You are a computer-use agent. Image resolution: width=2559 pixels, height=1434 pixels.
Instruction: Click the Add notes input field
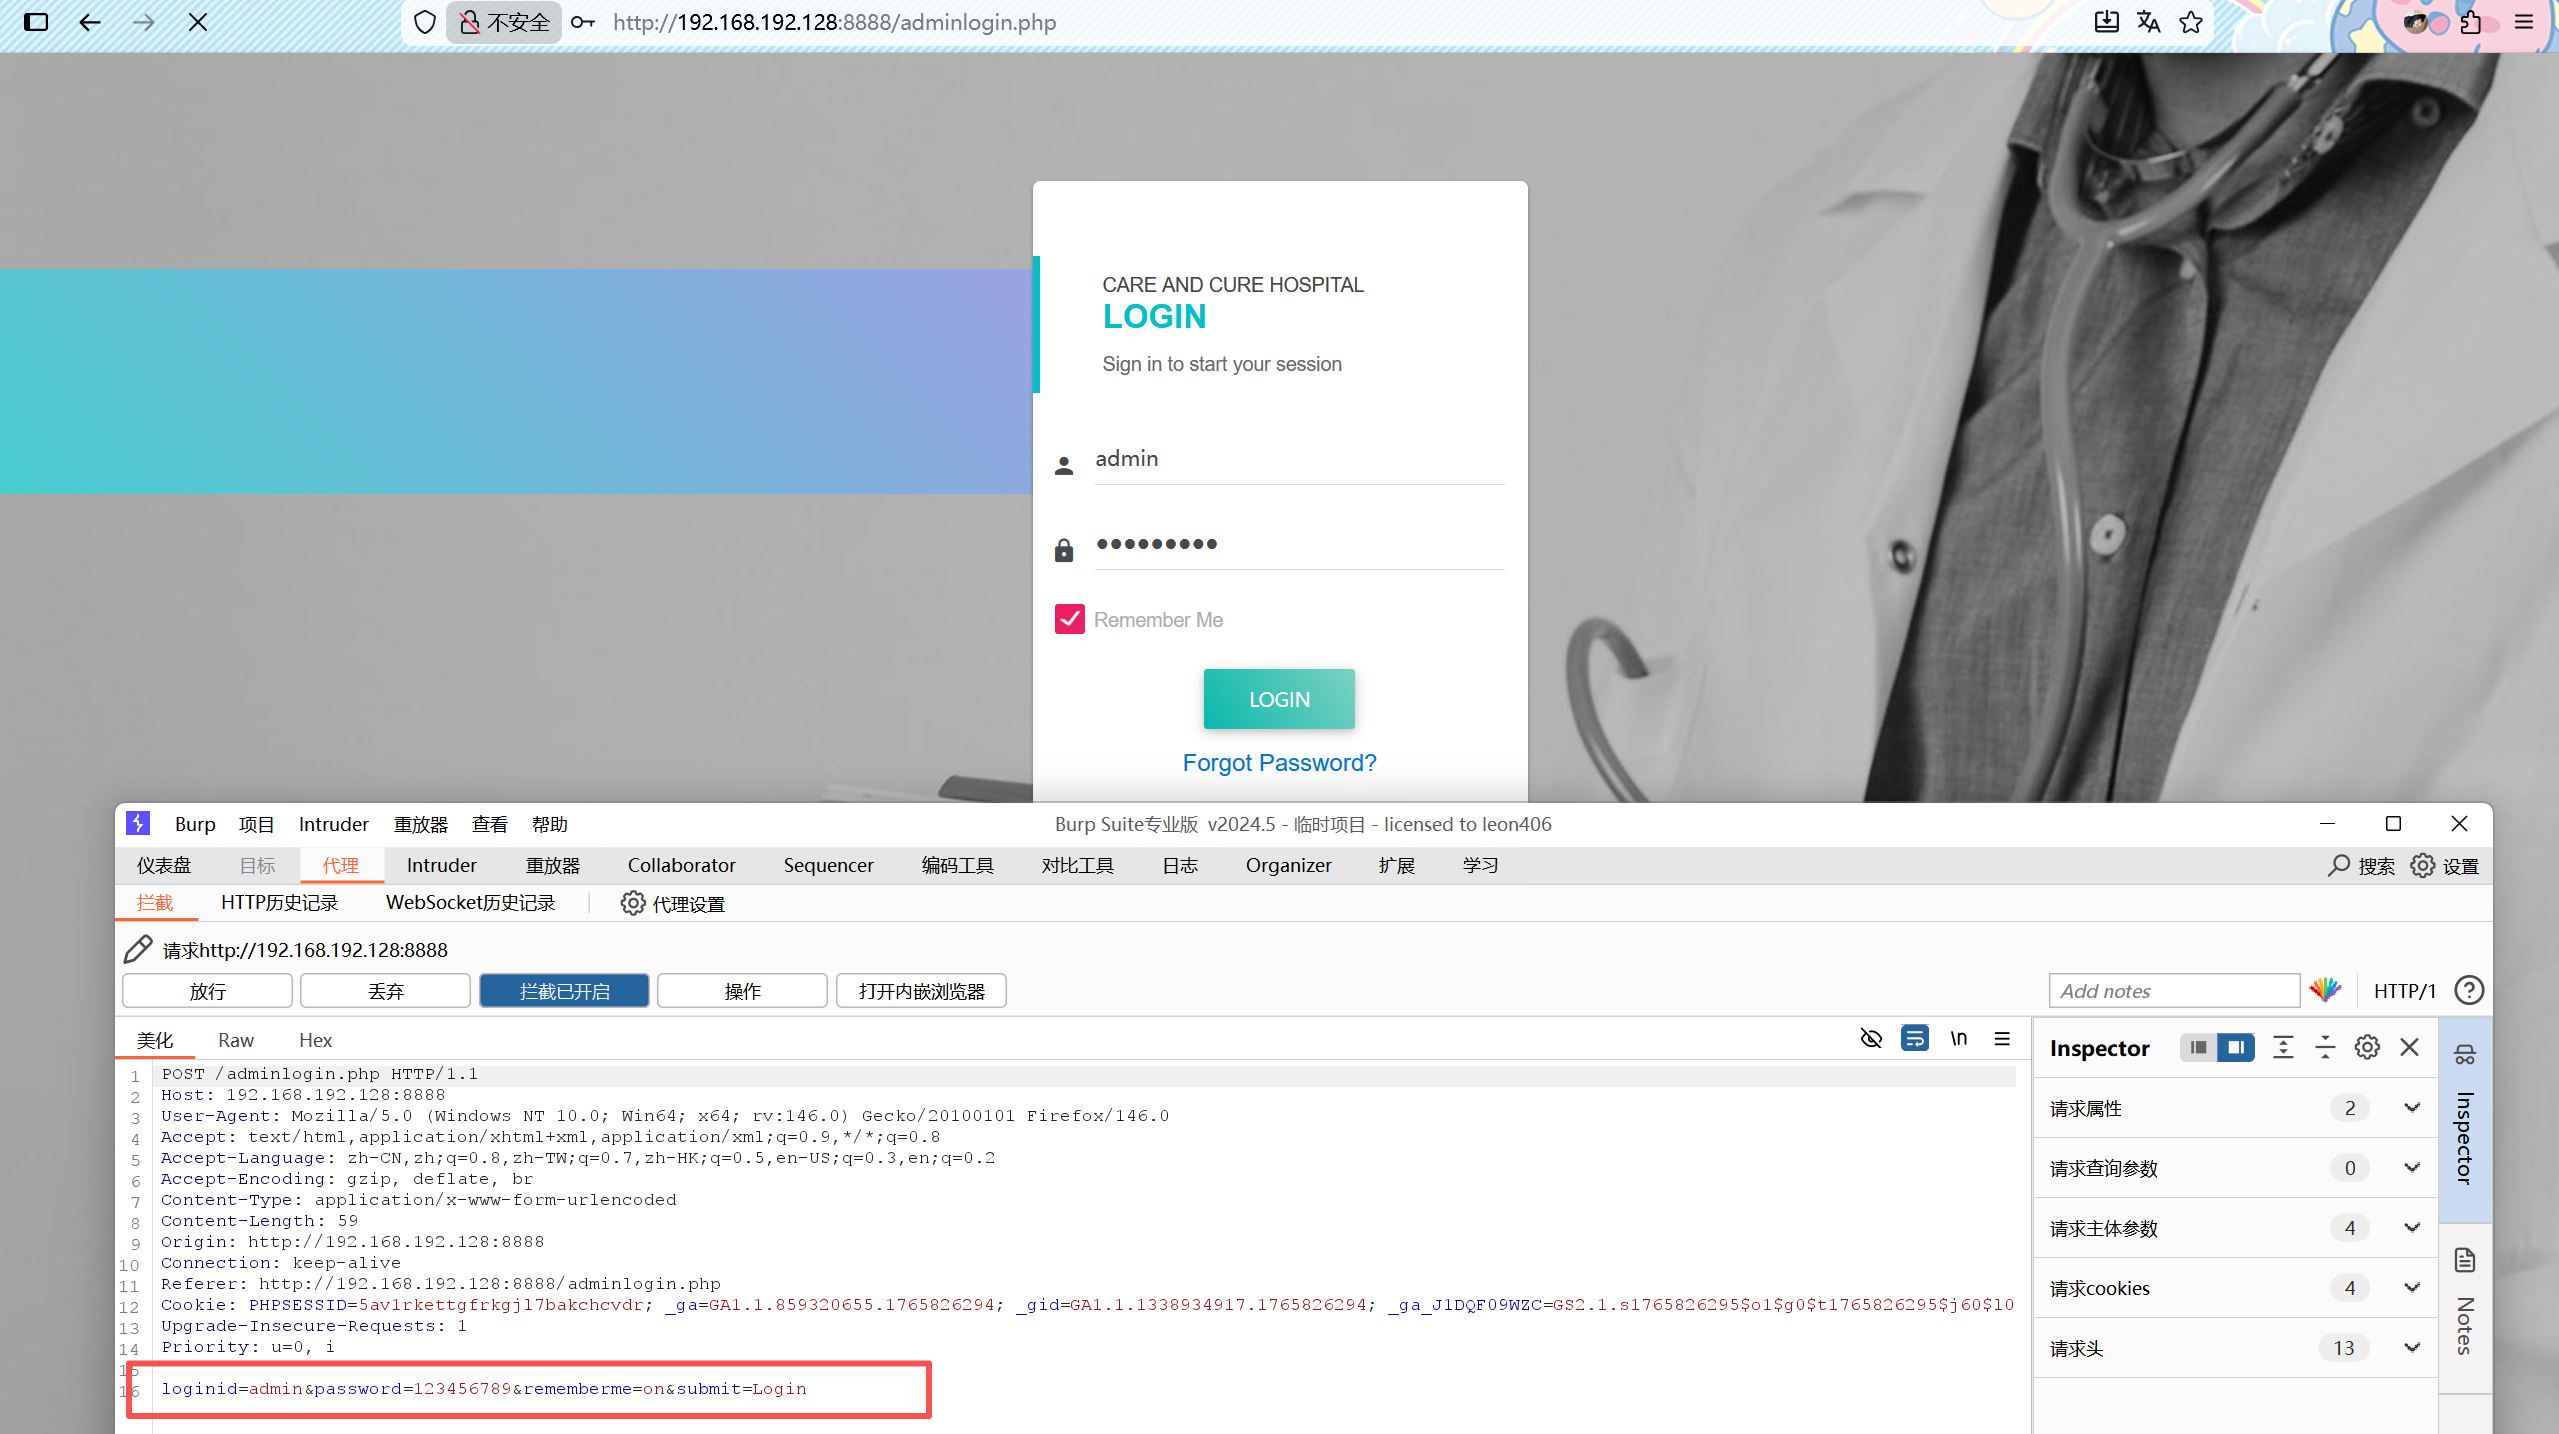[x=2173, y=990]
